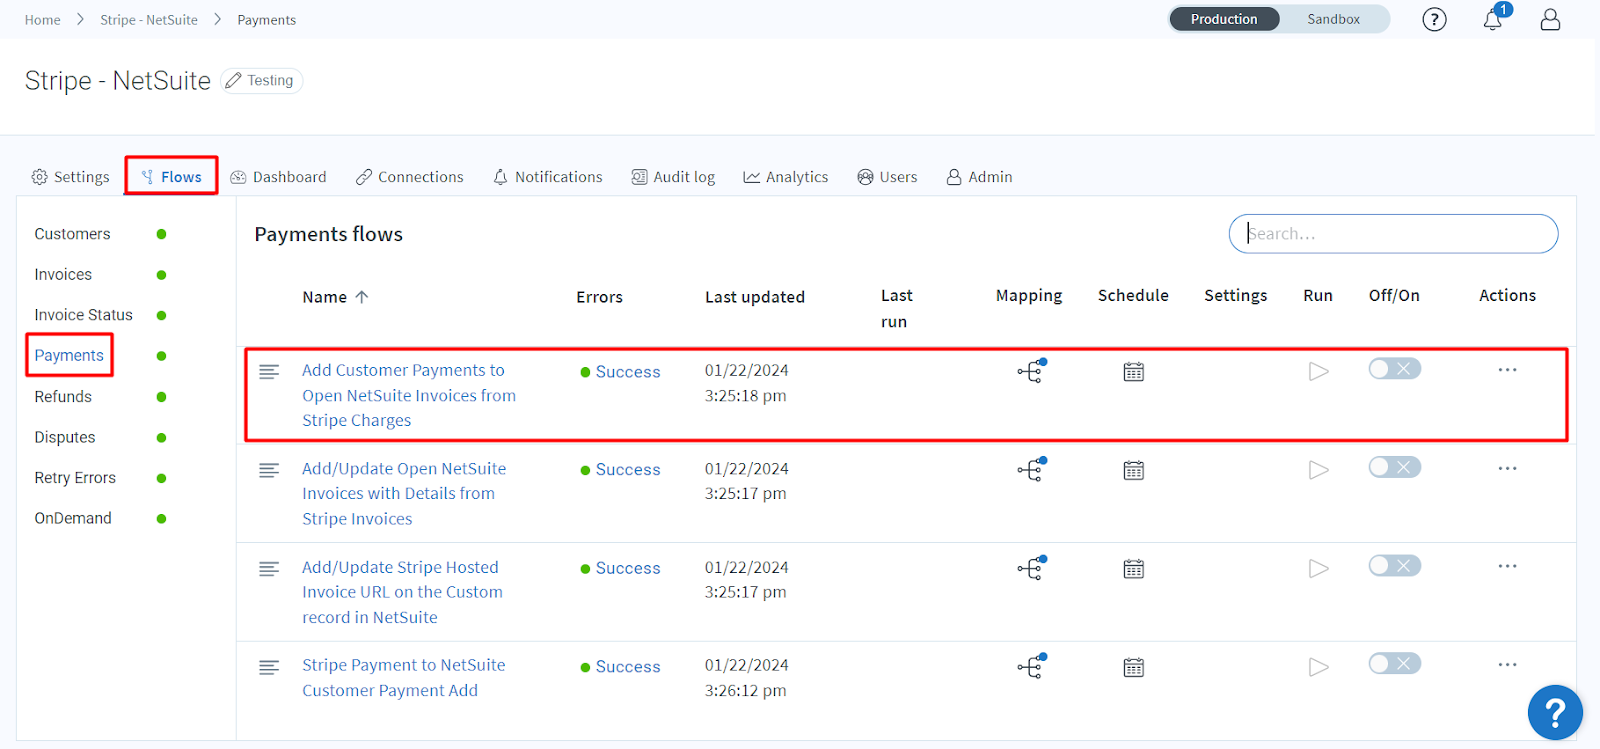
Task: Run the Stripe Payment to NetSuite flow
Action: (x=1318, y=666)
